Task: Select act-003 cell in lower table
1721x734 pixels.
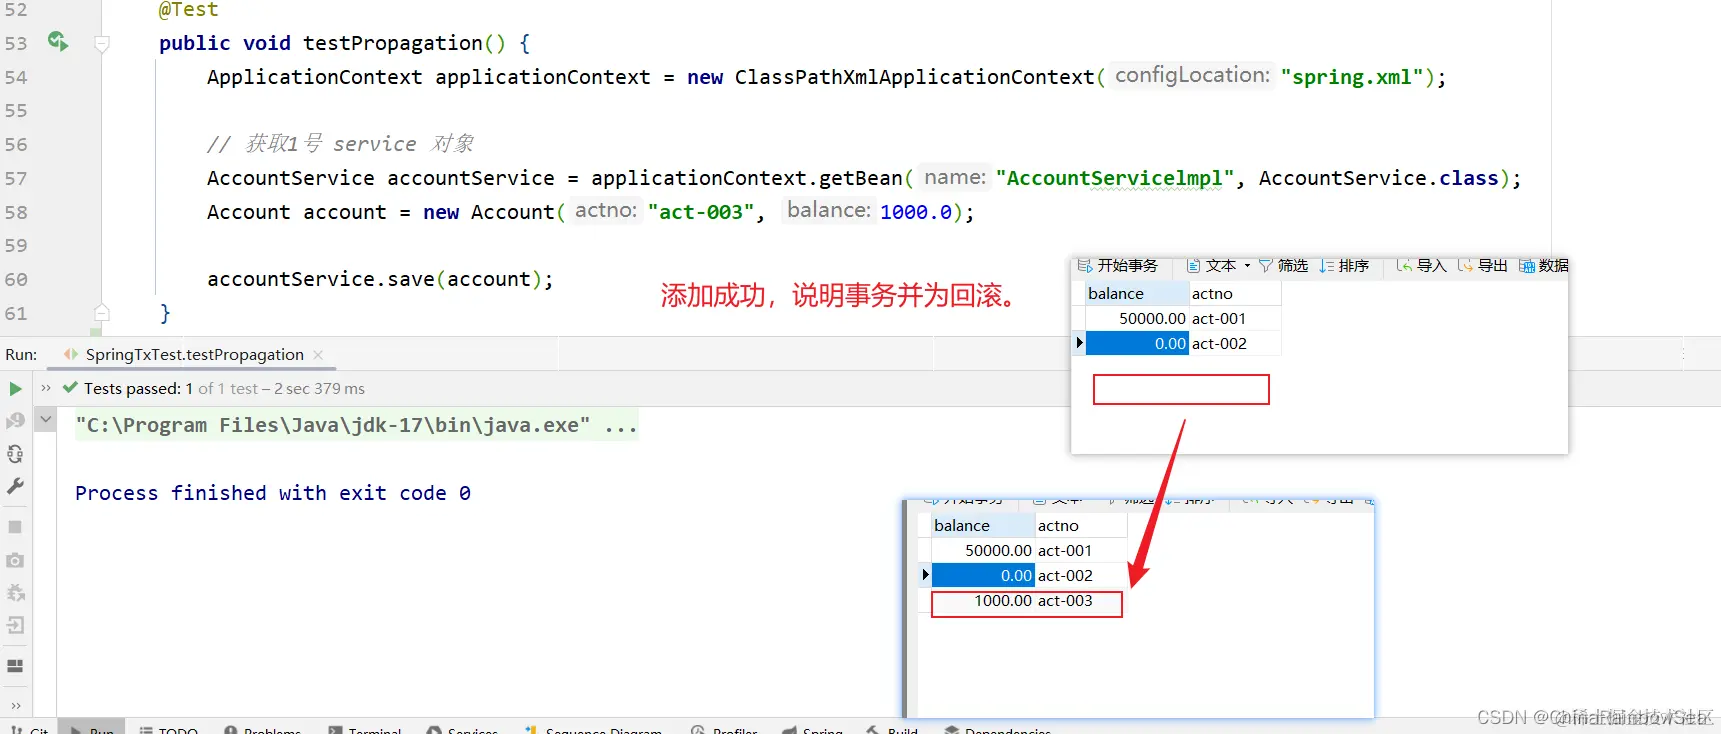Action: point(1081,601)
